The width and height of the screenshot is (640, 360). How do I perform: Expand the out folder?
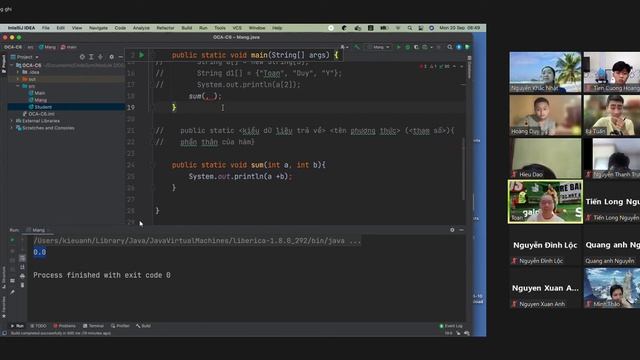[x=18, y=79]
